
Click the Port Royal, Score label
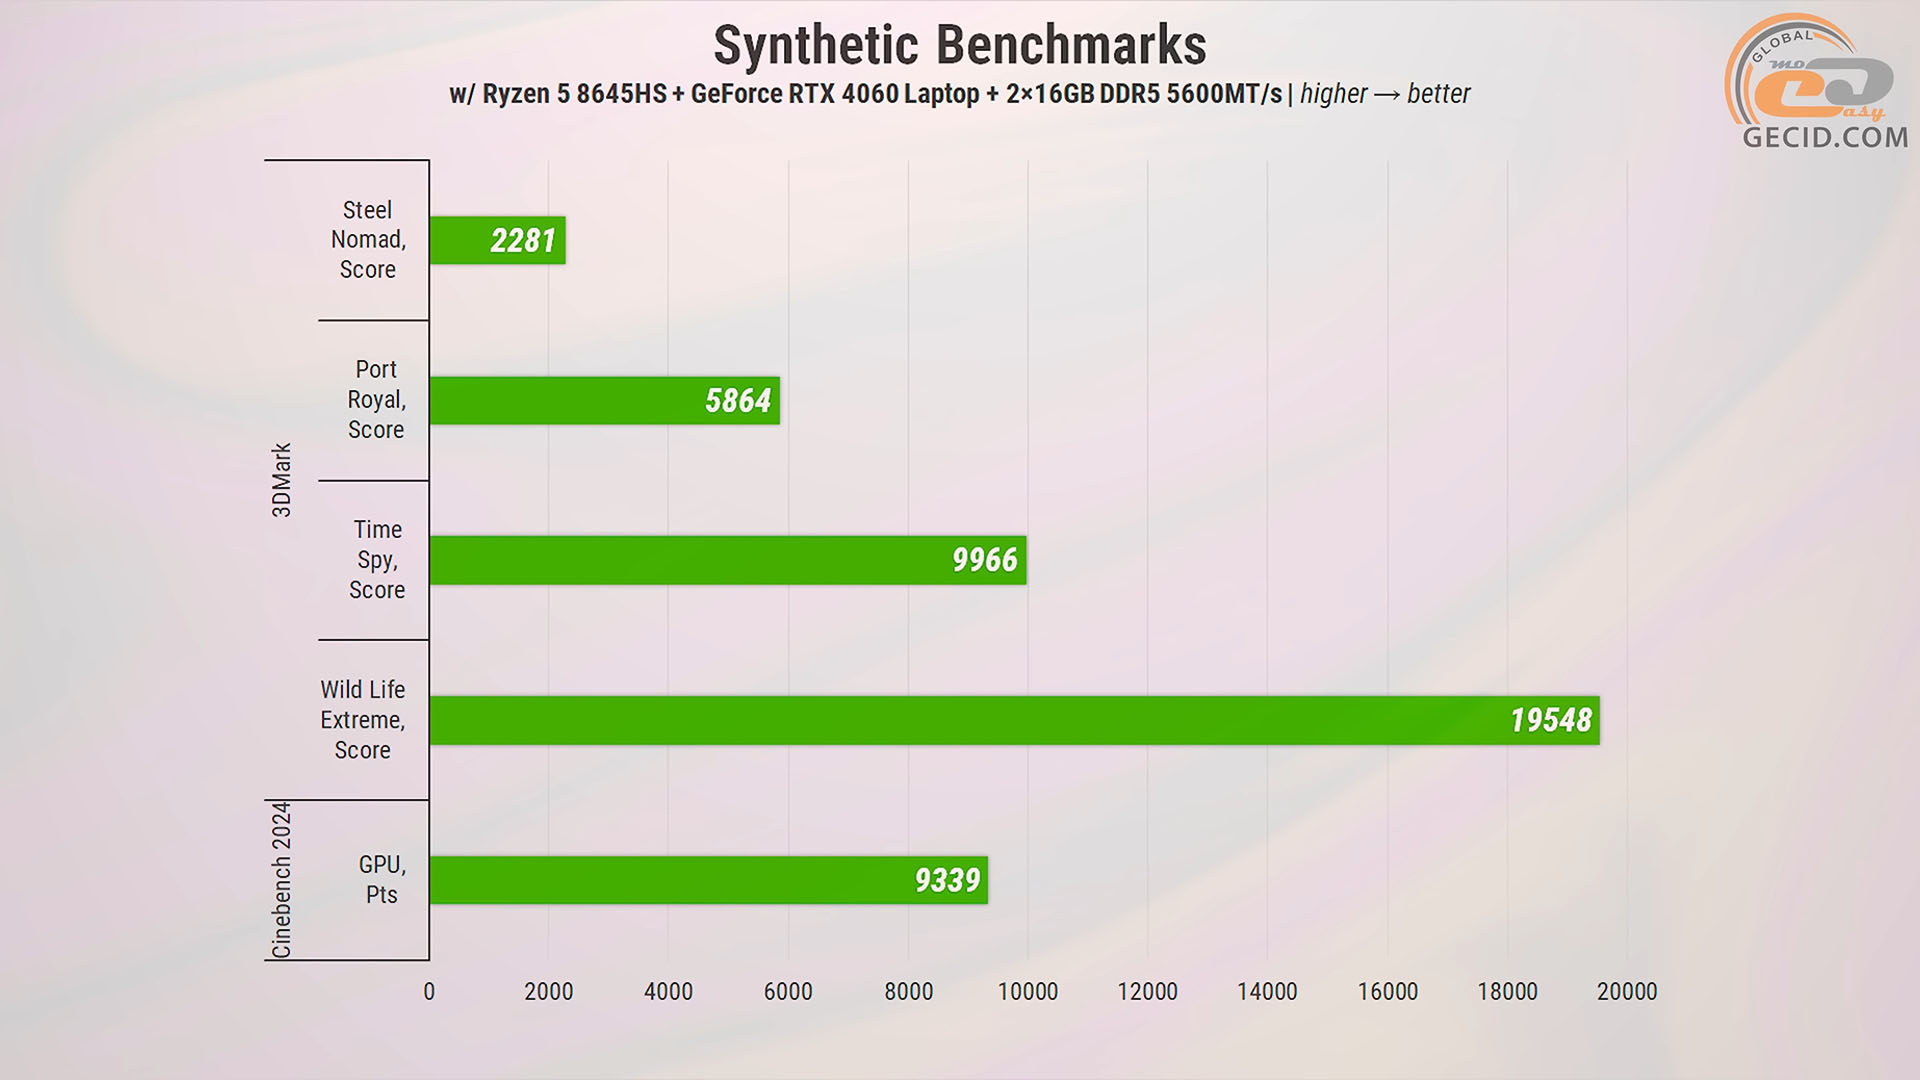point(376,400)
